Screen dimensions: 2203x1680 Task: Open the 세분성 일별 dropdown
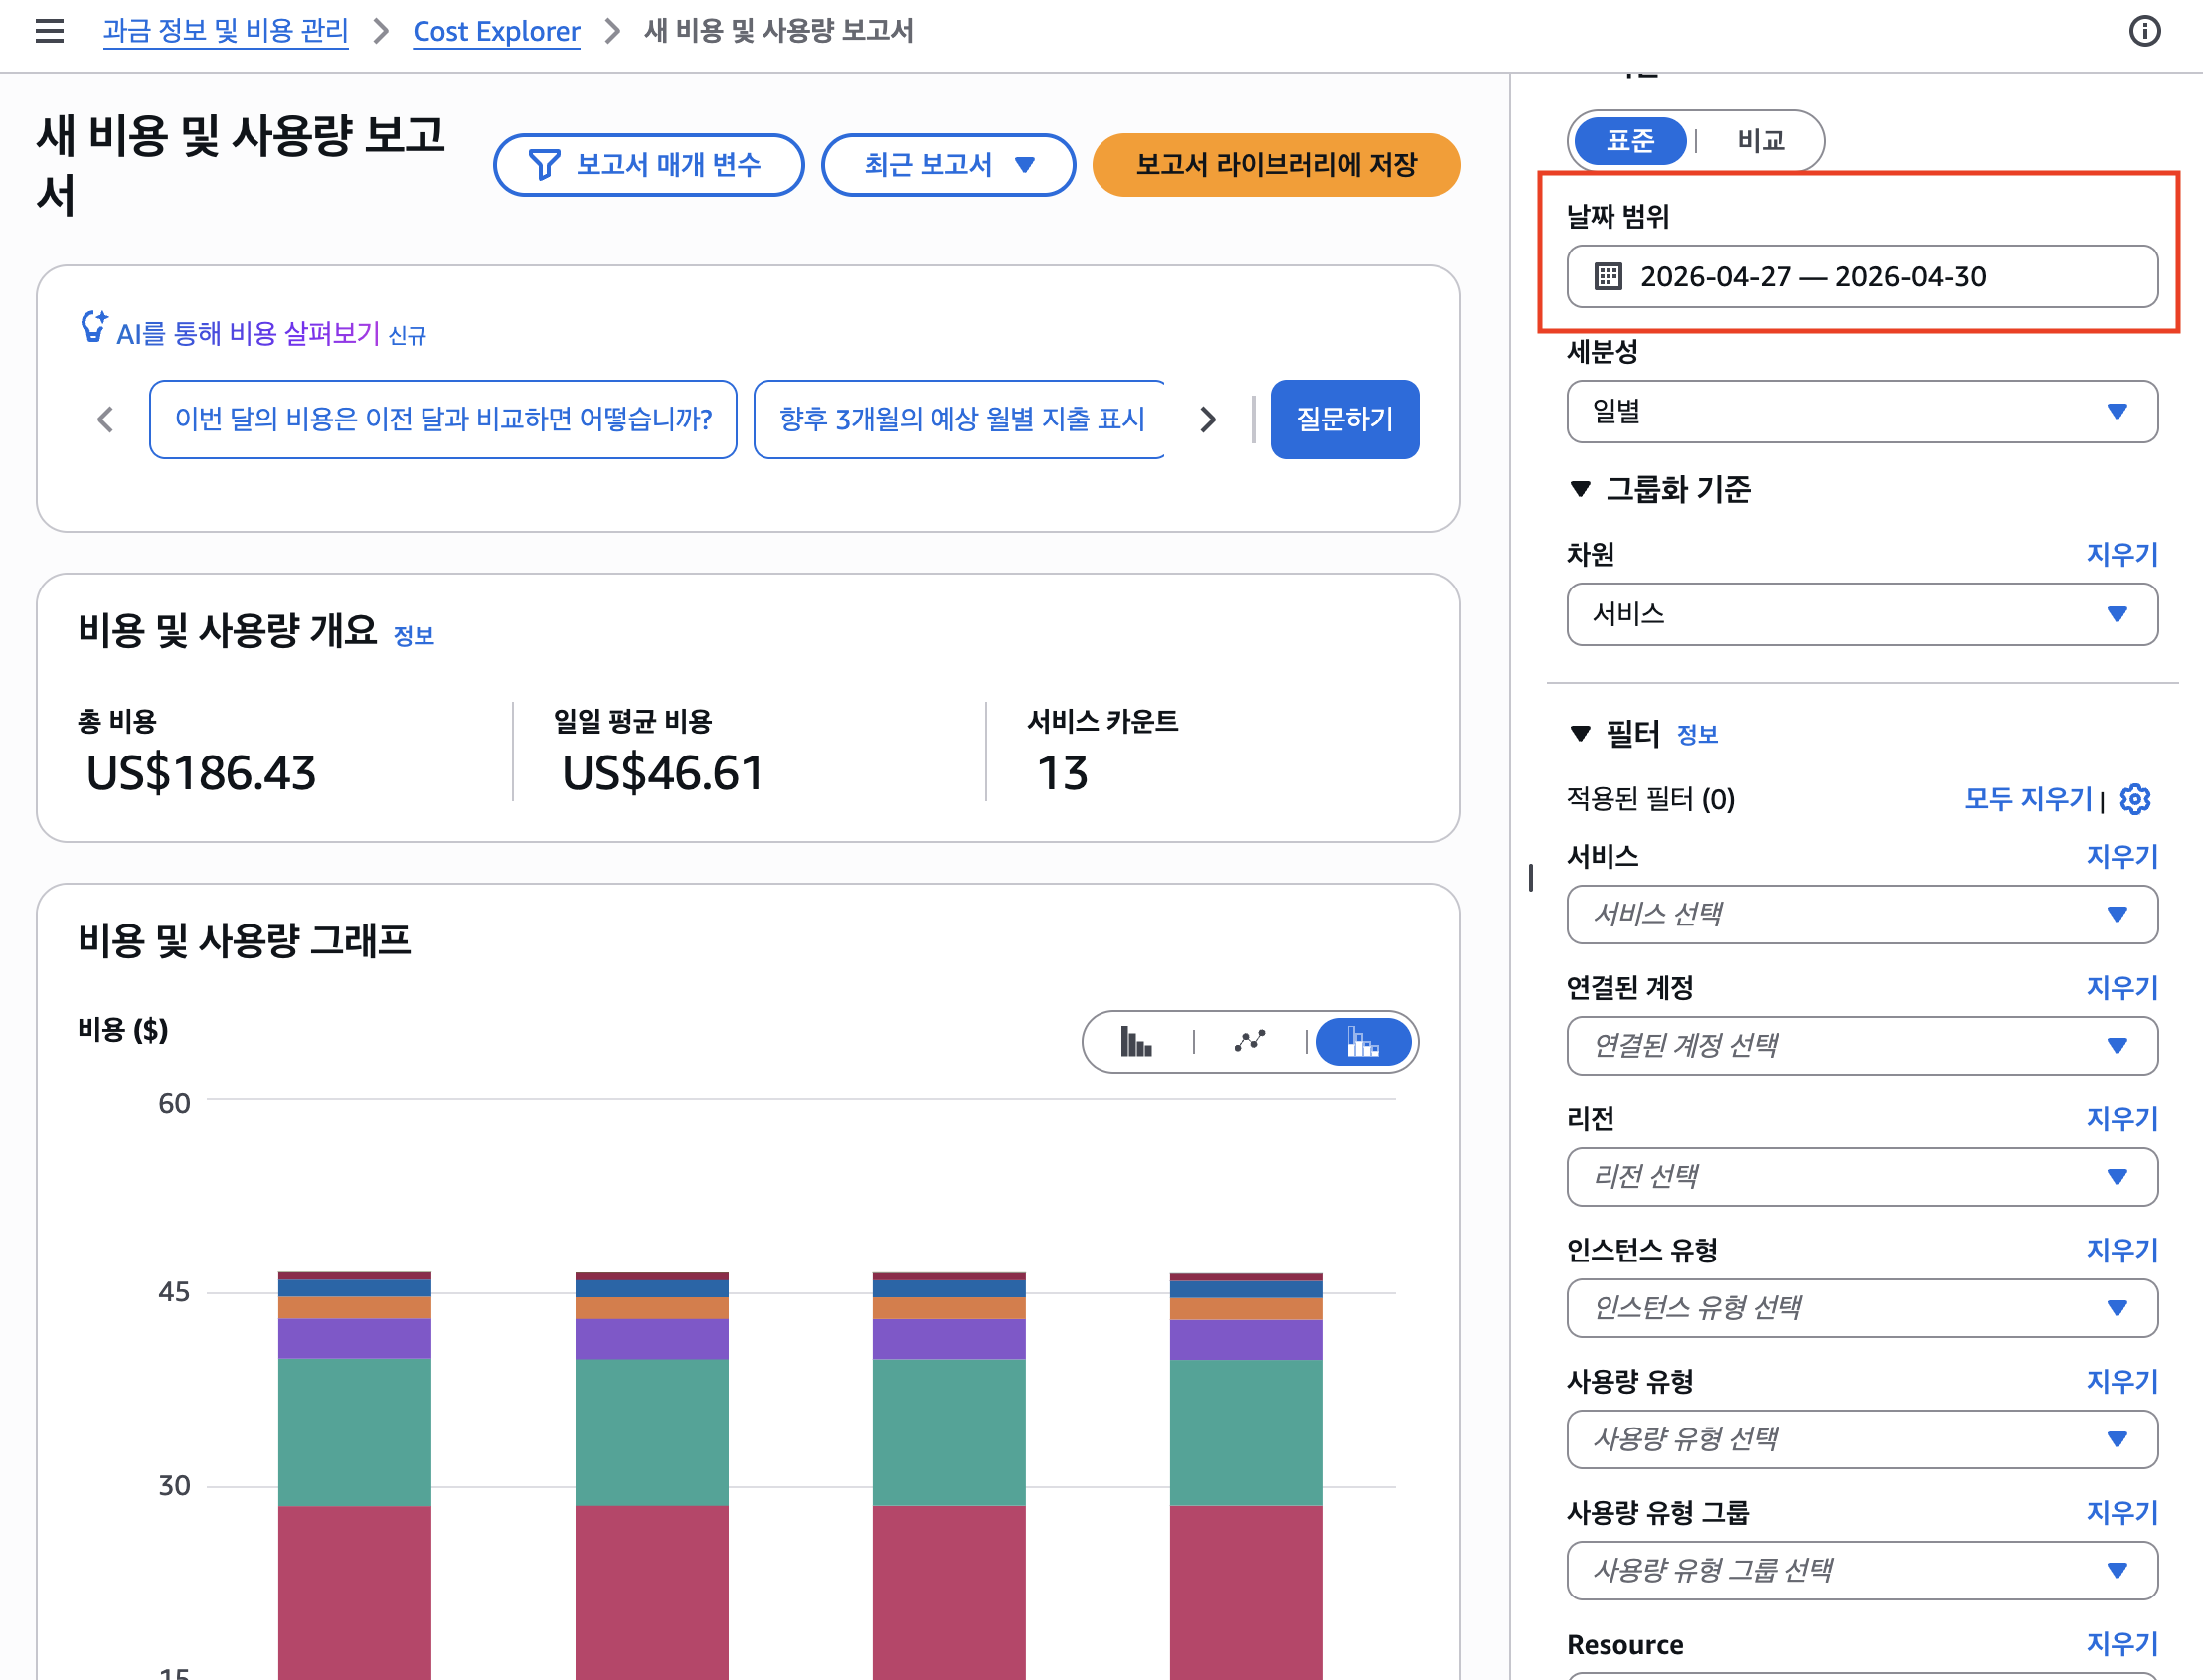[x=1862, y=411]
